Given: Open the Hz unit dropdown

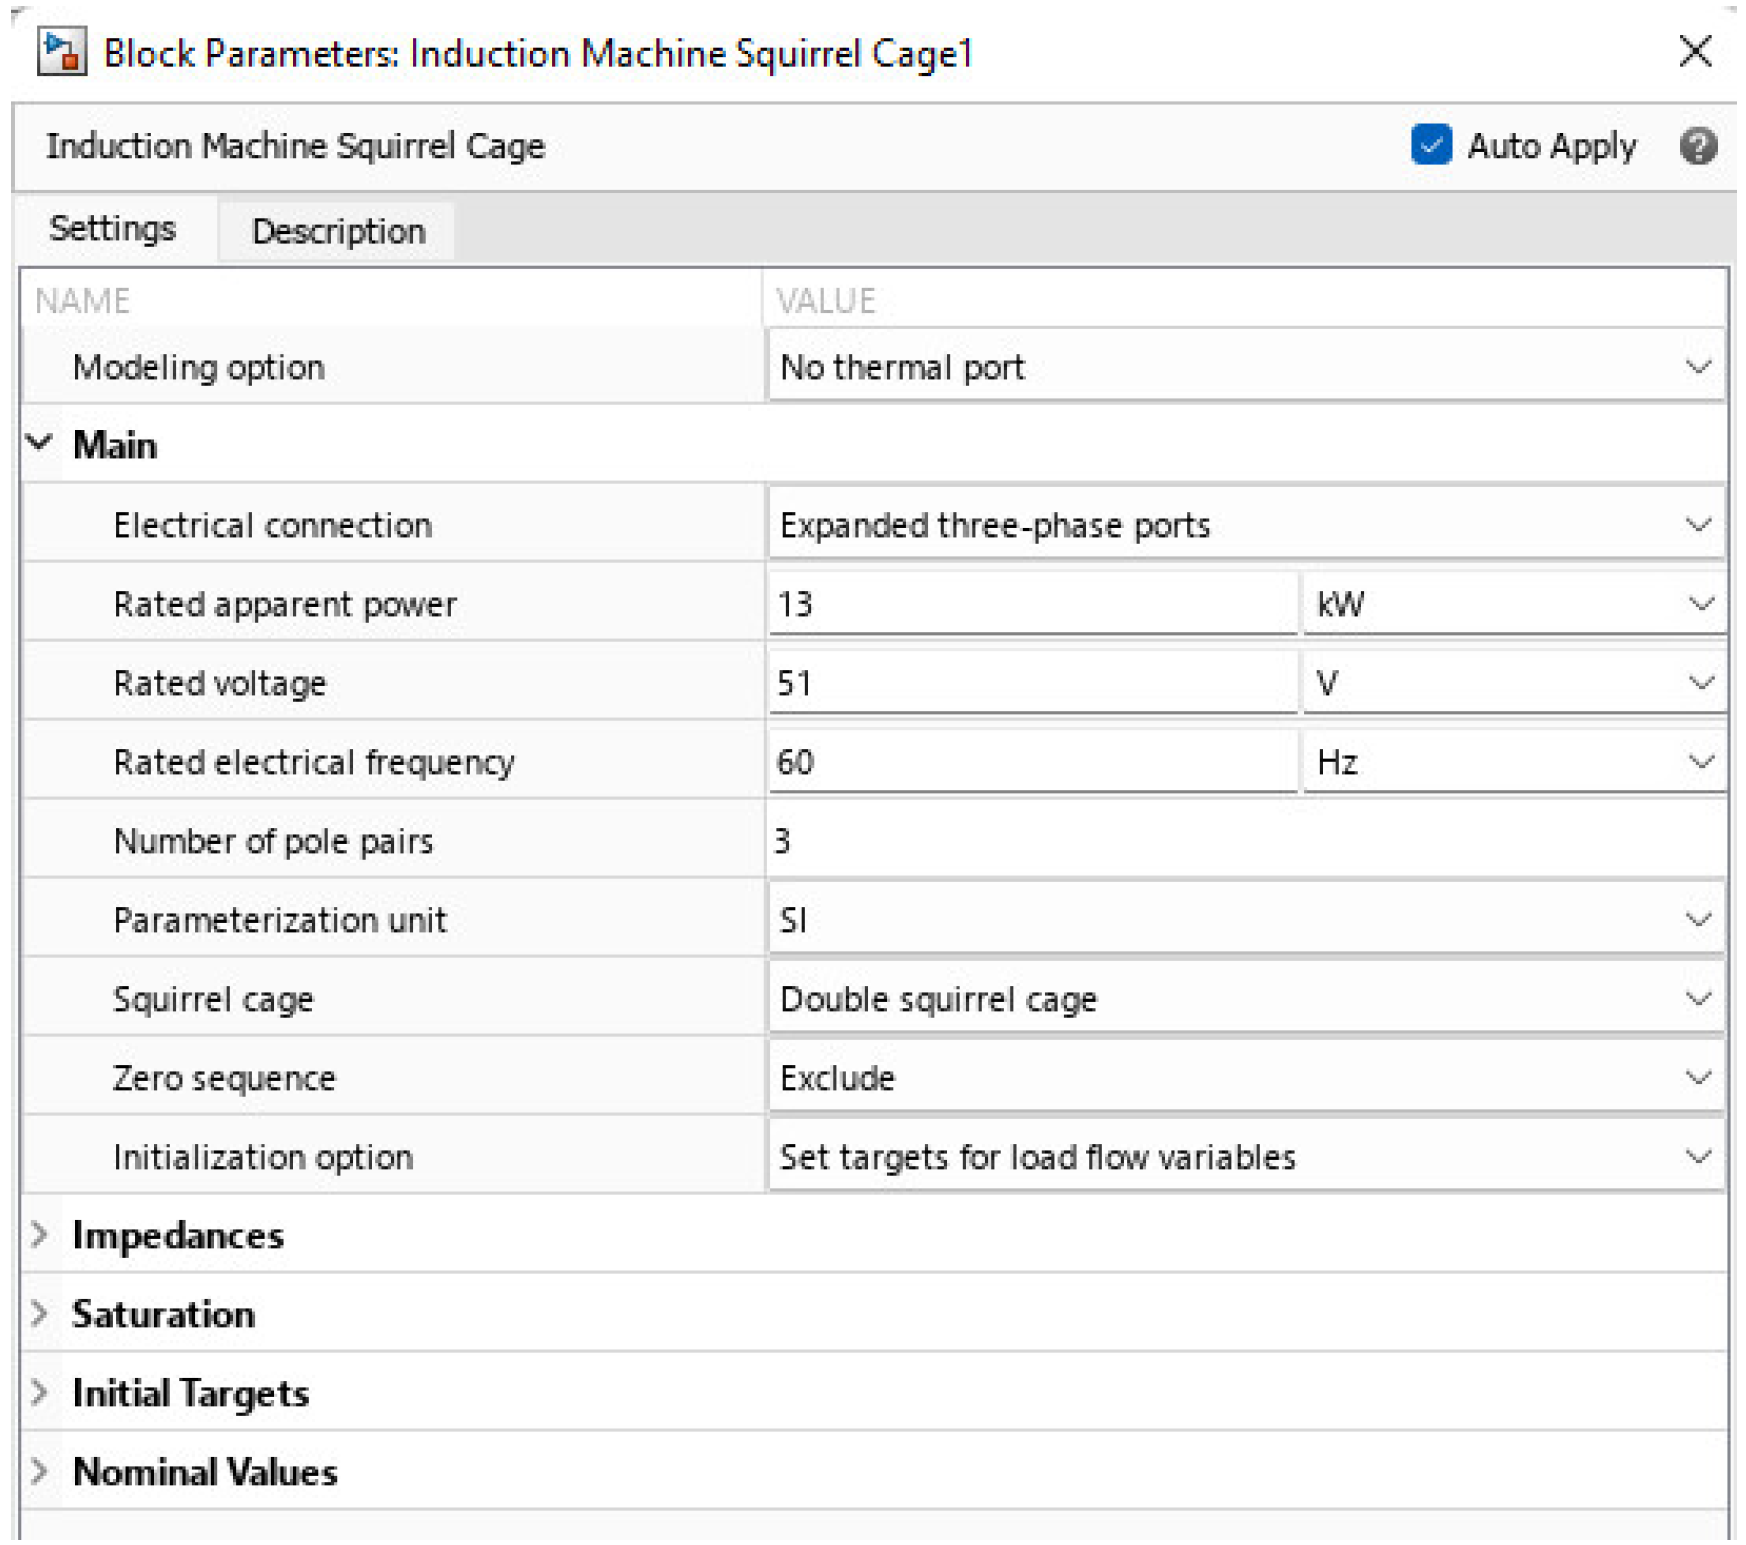Looking at the screenshot, I should (1514, 762).
